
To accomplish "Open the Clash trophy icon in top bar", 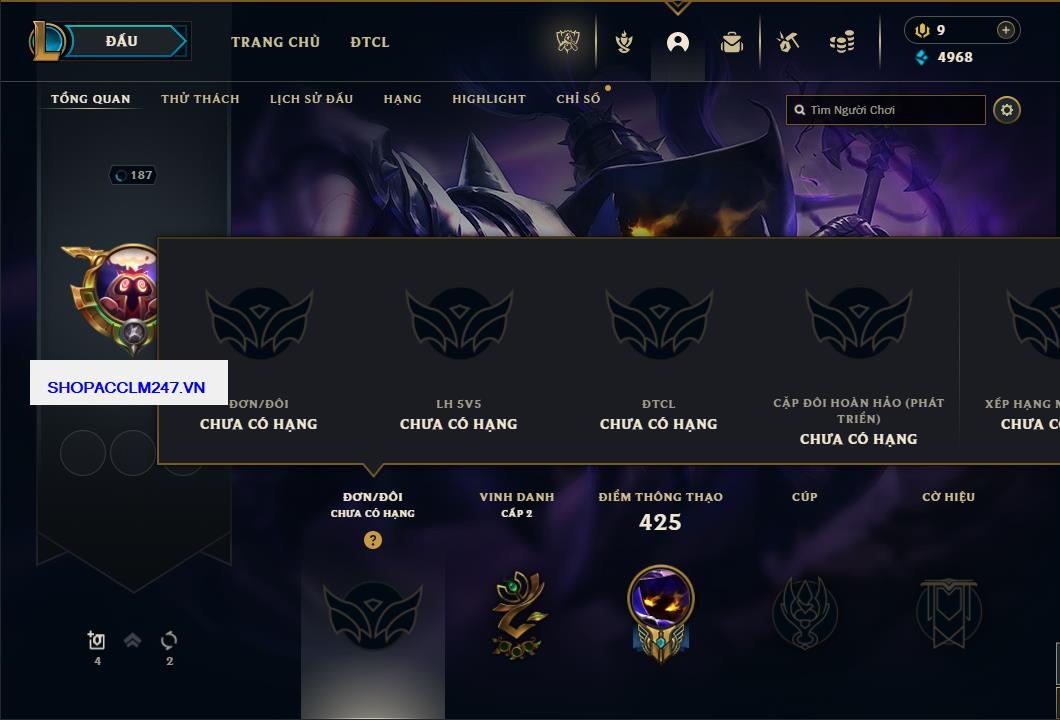I will 568,42.
